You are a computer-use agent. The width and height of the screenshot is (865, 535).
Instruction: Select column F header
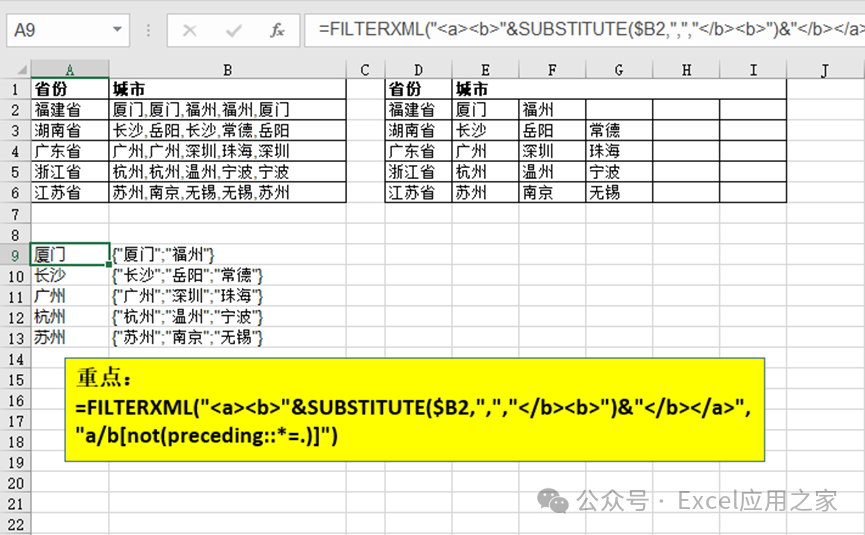tap(552, 70)
